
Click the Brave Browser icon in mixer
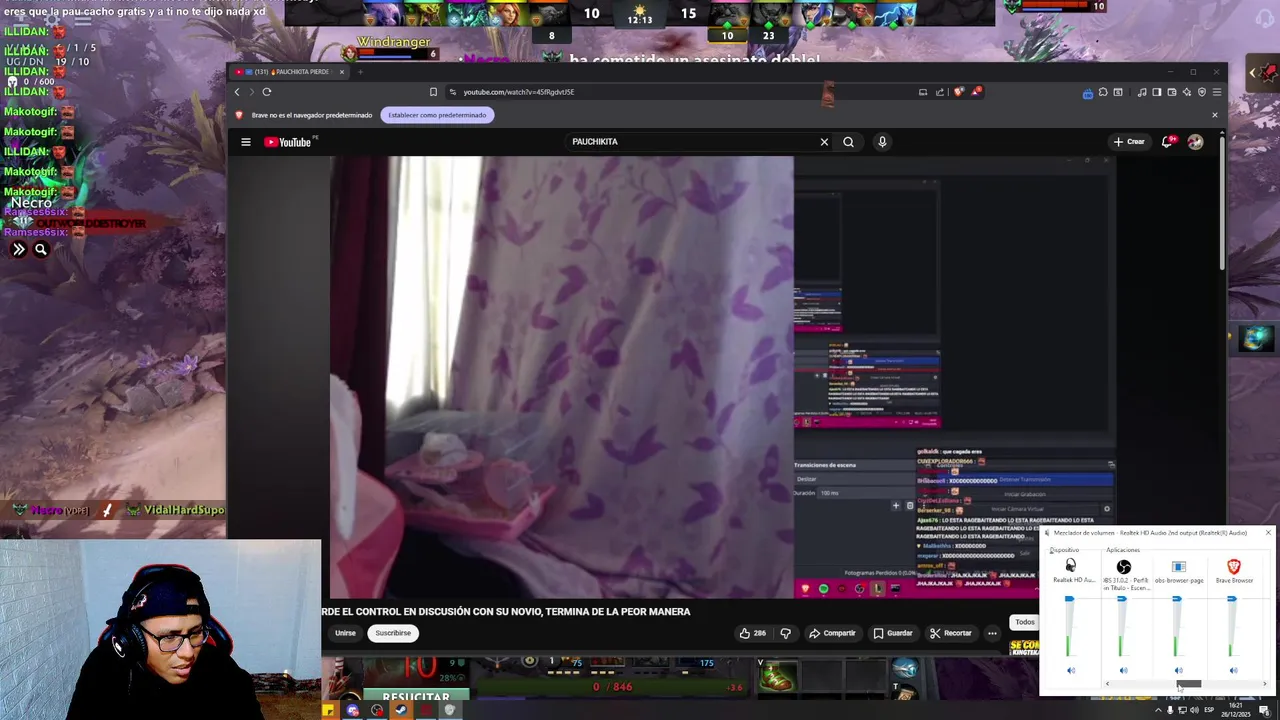tap(1234, 567)
